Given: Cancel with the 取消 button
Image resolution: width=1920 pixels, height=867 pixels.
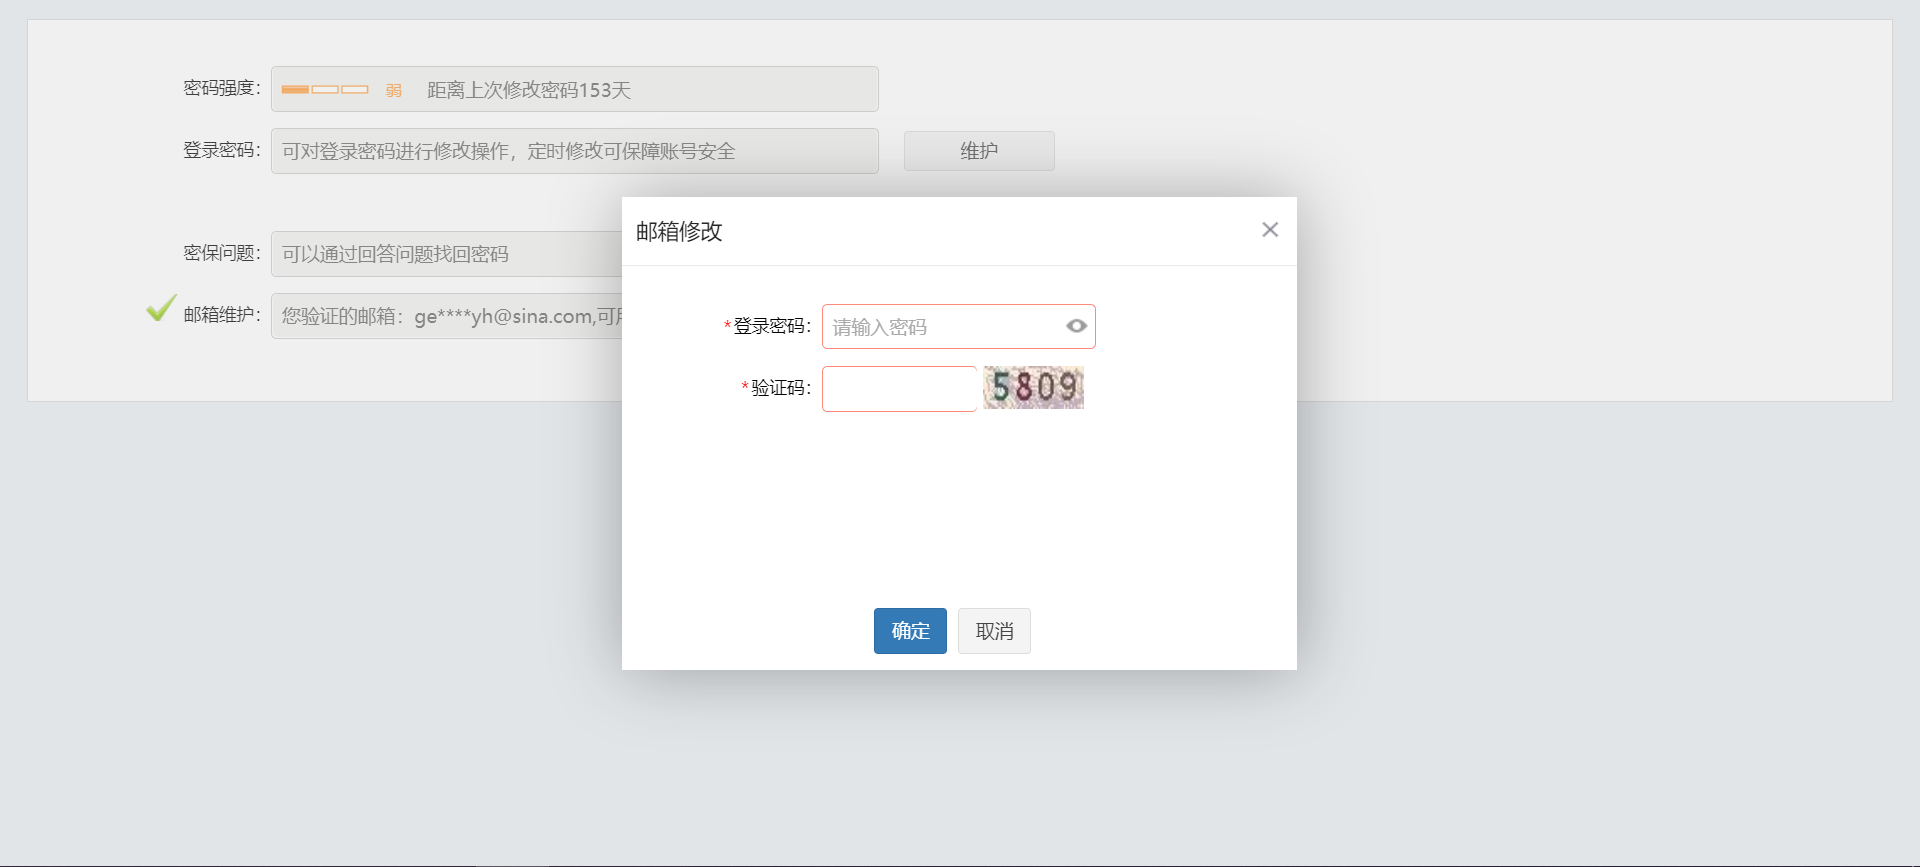Looking at the screenshot, I should [994, 631].
